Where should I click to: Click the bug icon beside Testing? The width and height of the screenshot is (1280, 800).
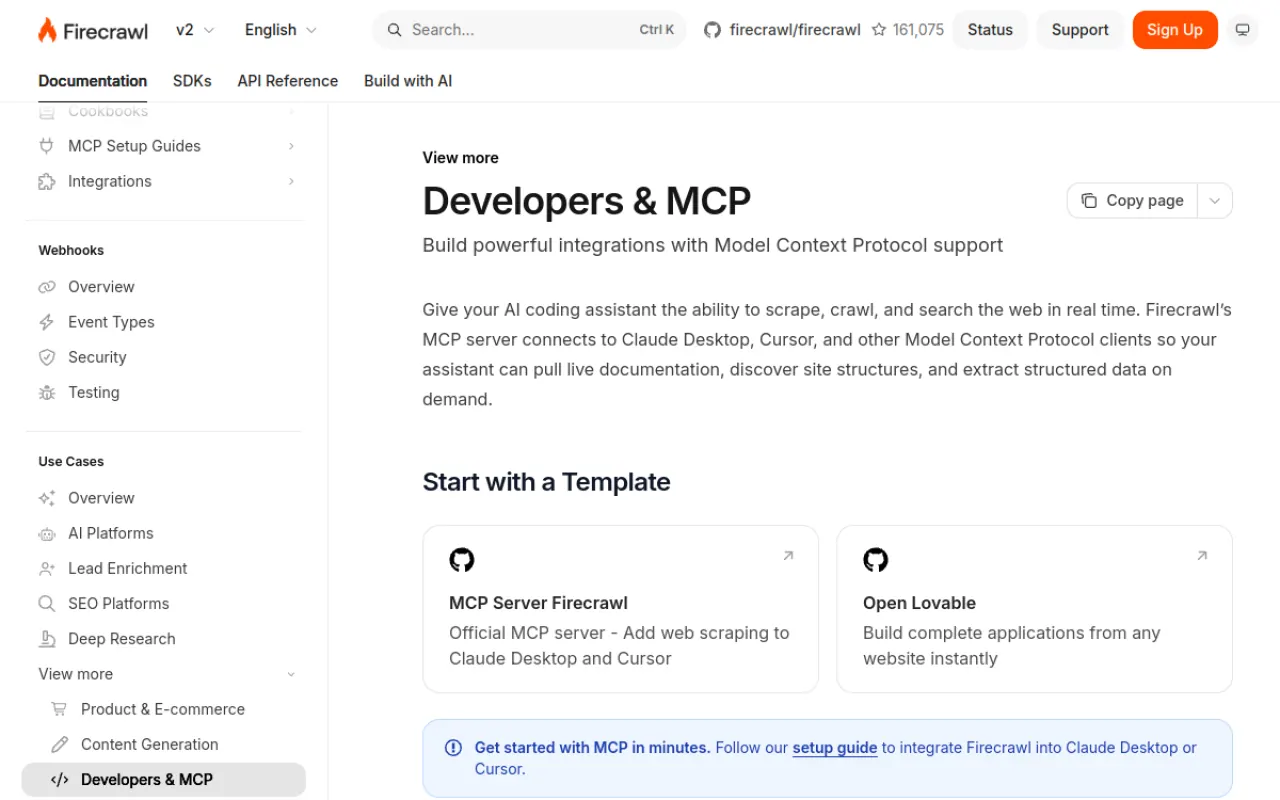(x=46, y=393)
